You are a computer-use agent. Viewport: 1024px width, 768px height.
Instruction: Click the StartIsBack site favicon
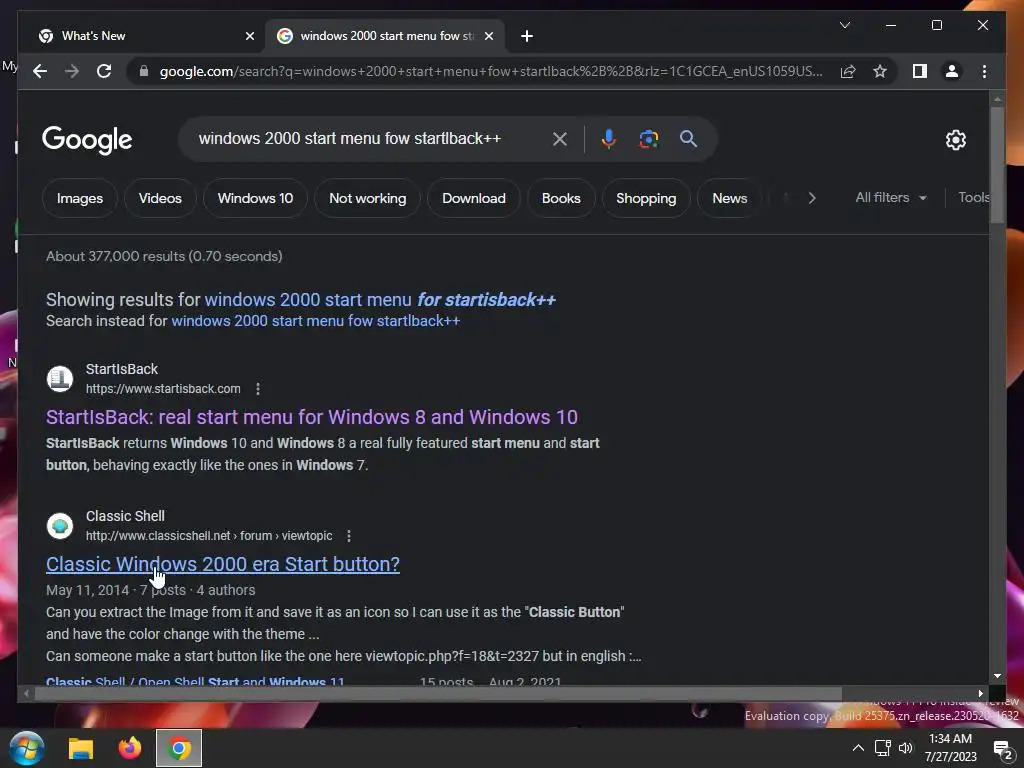[x=60, y=379]
